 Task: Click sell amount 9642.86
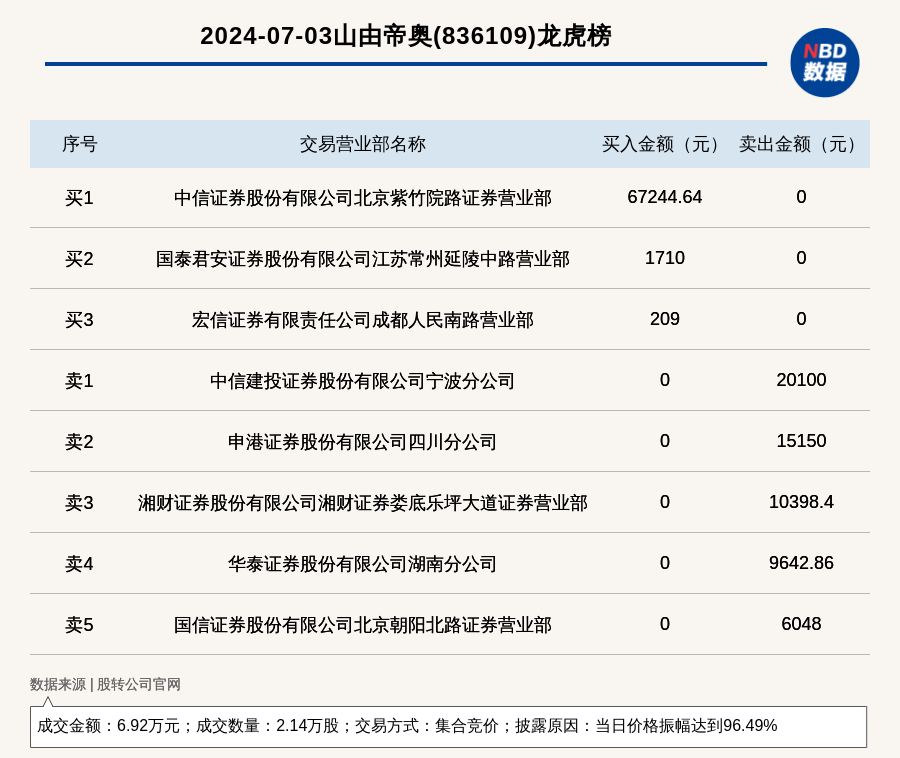pyautogui.click(x=801, y=562)
